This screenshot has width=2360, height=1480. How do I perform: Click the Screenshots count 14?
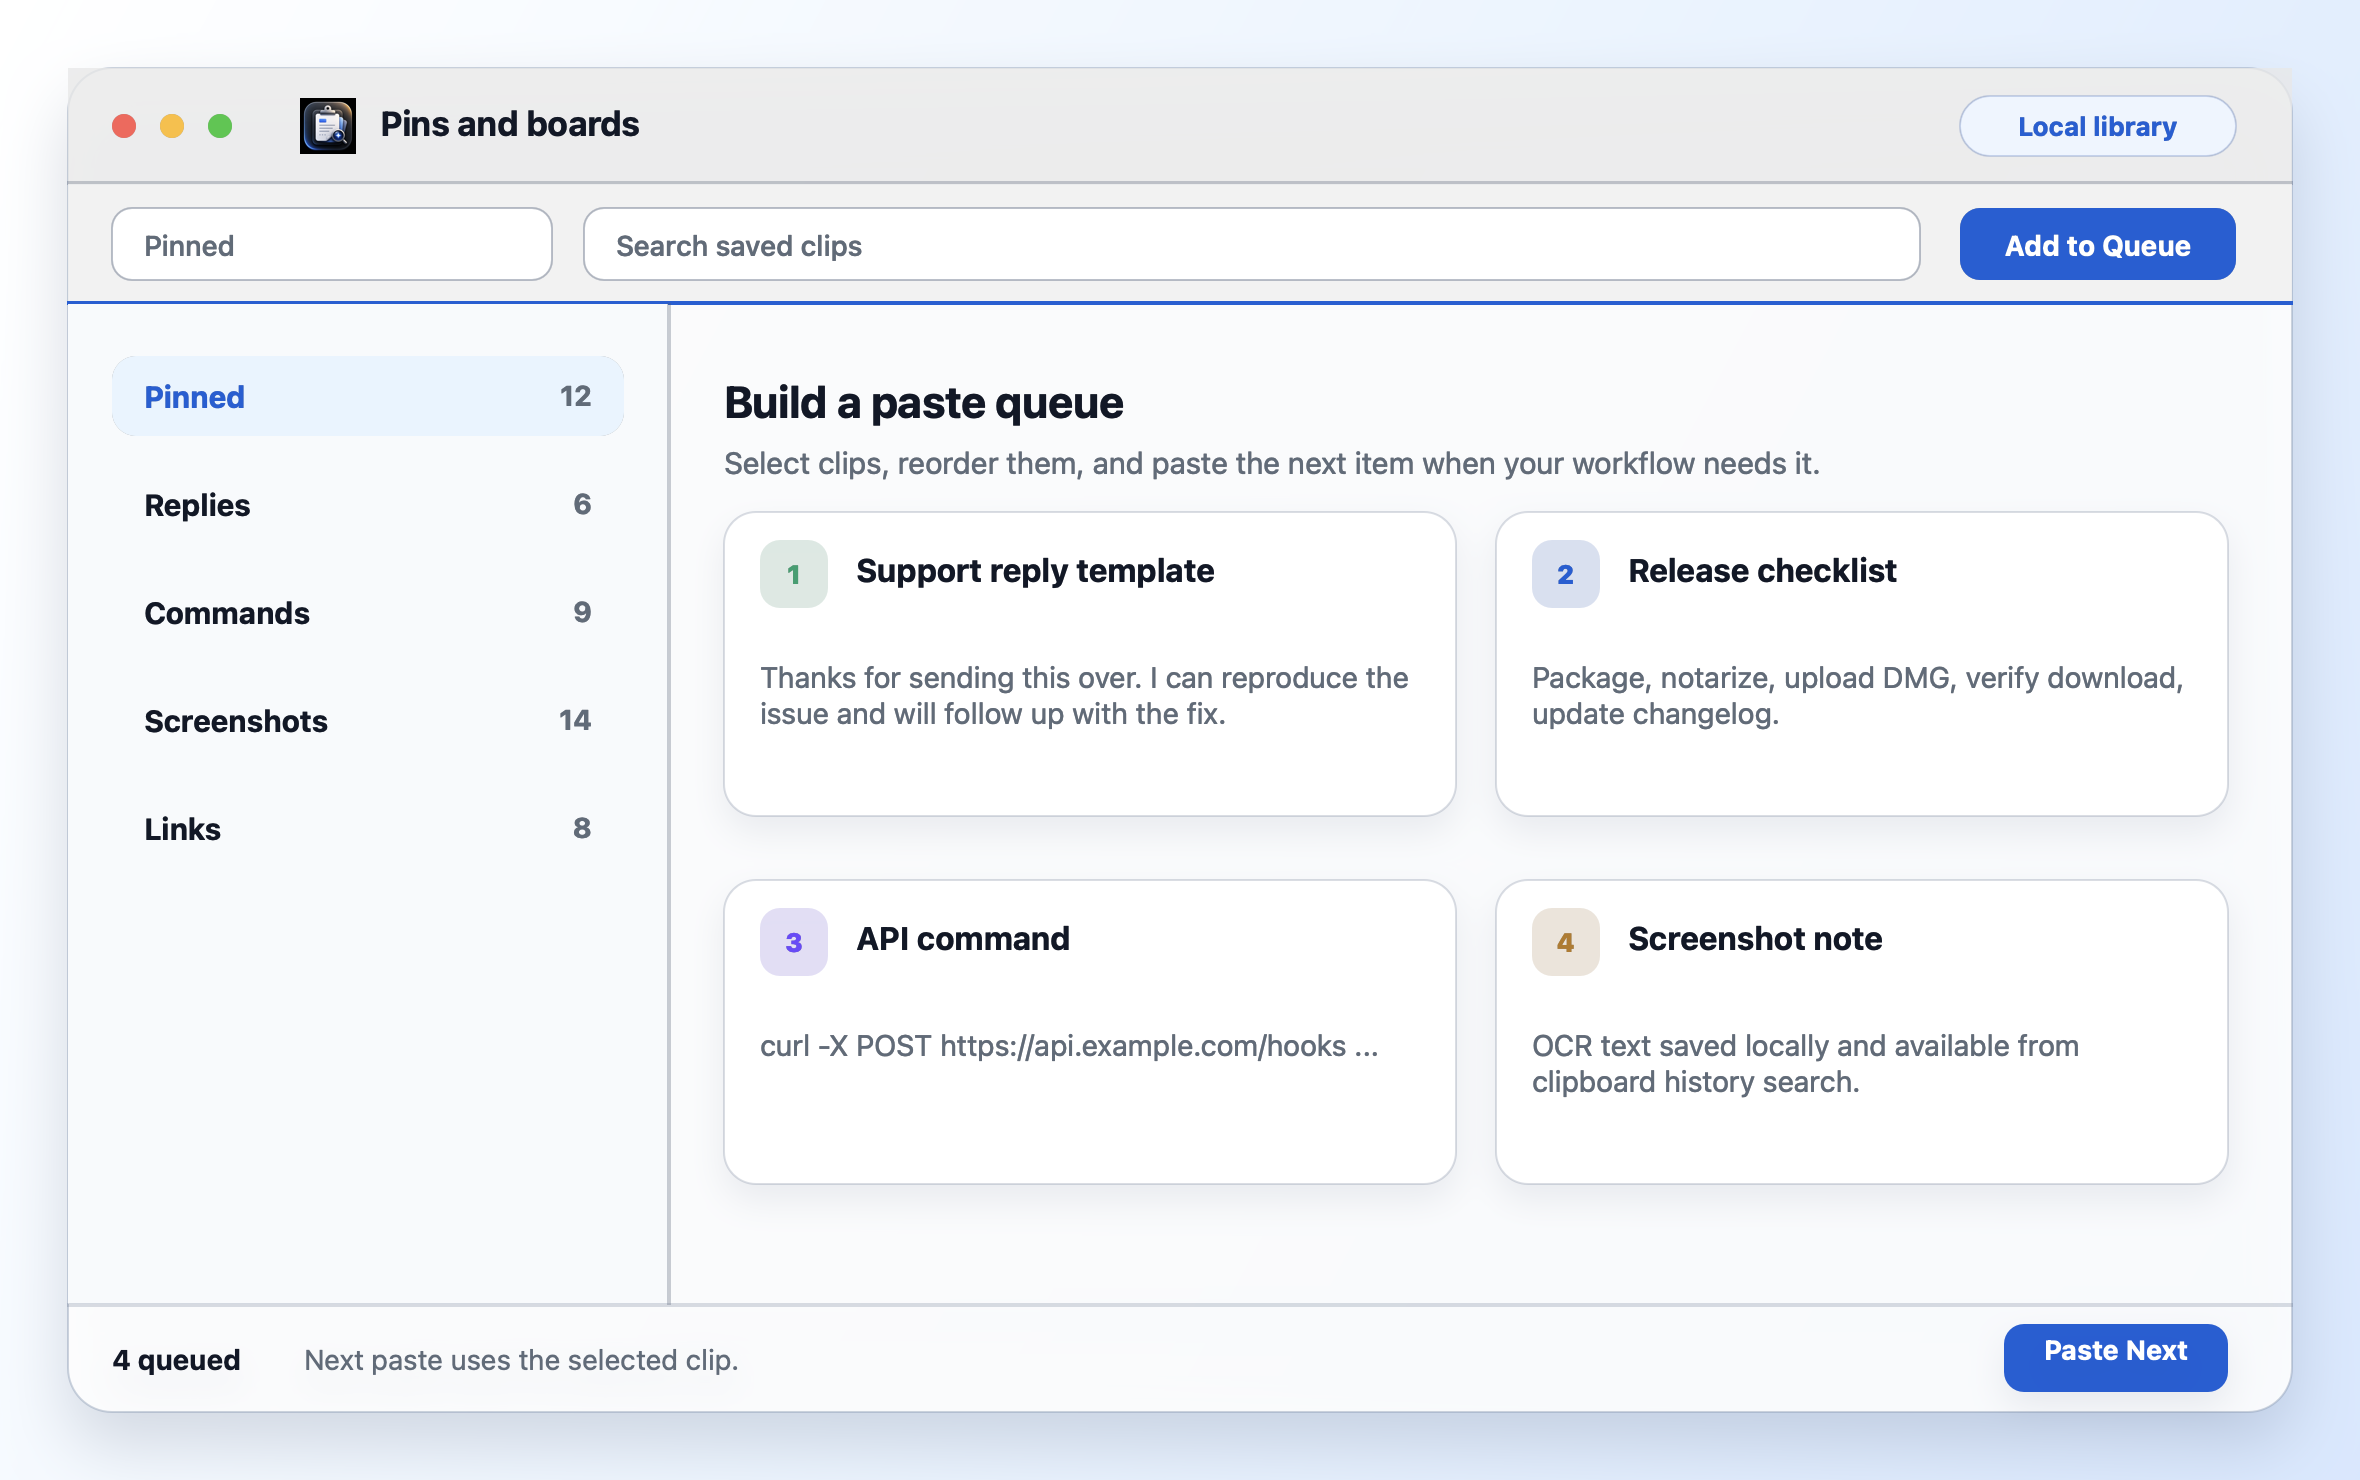[x=575, y=720]
